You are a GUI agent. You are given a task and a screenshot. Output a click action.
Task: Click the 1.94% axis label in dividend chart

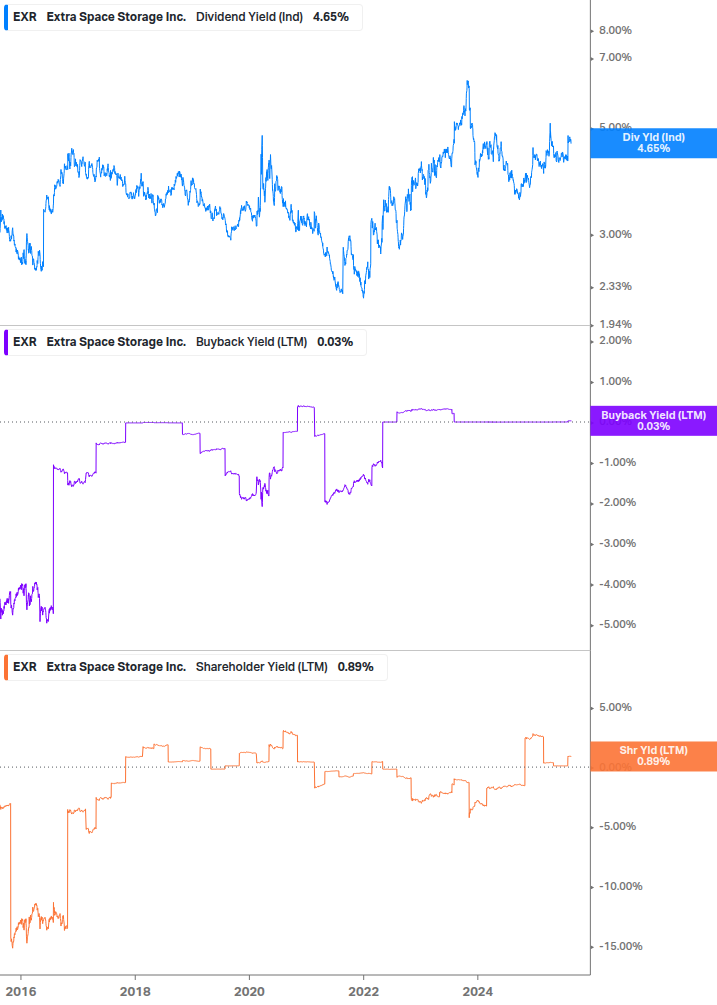tap(615, 324)
